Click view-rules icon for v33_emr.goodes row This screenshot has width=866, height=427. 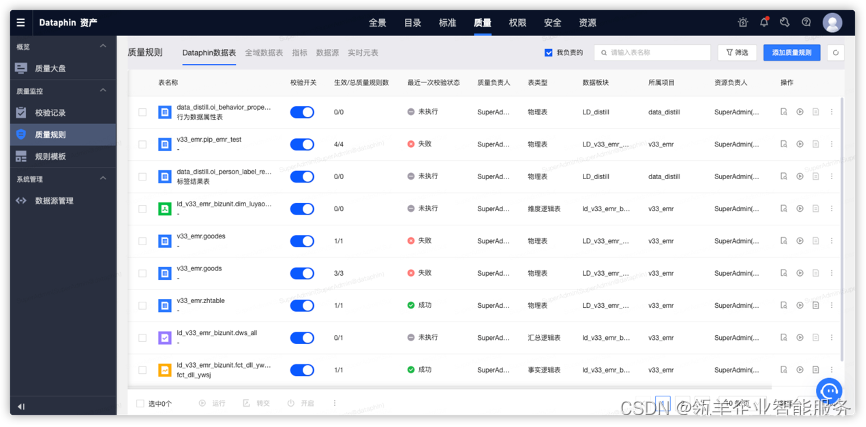click(784, 241)
